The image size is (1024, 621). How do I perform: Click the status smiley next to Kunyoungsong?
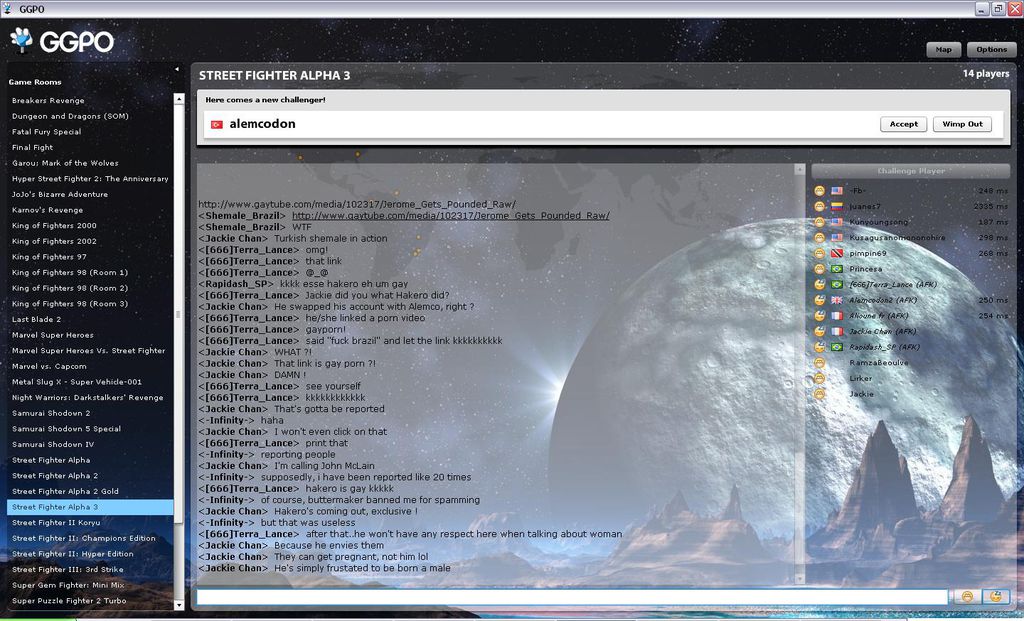pos(819,222)
